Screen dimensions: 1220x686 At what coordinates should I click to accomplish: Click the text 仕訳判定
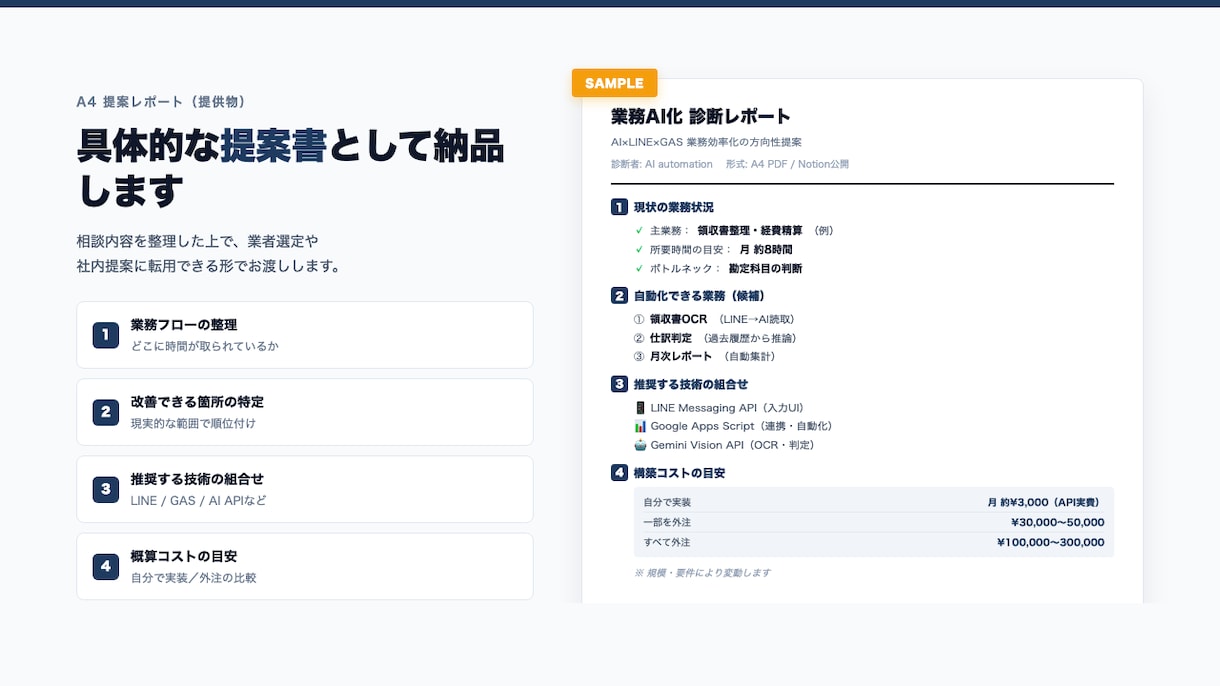click(x=671, y=338)
